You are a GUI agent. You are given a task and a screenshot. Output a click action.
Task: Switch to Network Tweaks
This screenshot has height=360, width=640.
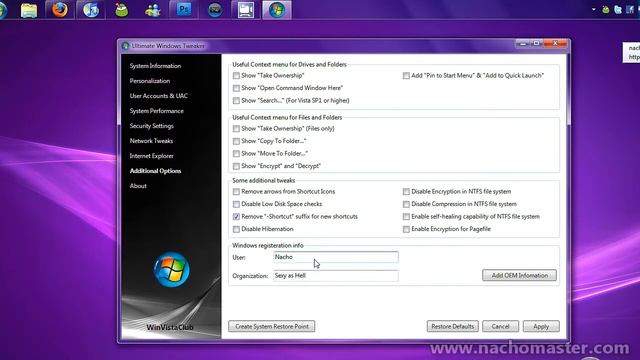pyautogui.click(x=151, y=141)
